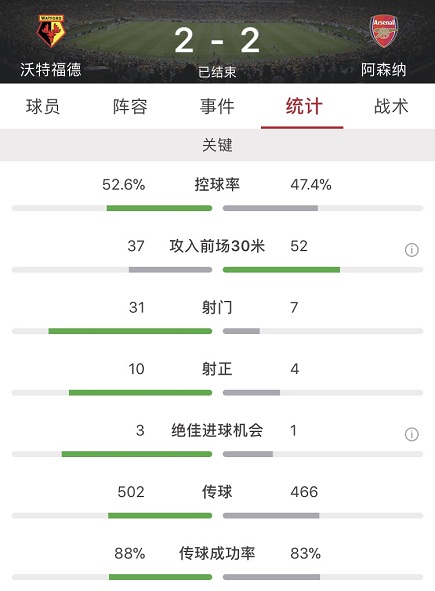Open the 战术 tab

tap(391, 107)
